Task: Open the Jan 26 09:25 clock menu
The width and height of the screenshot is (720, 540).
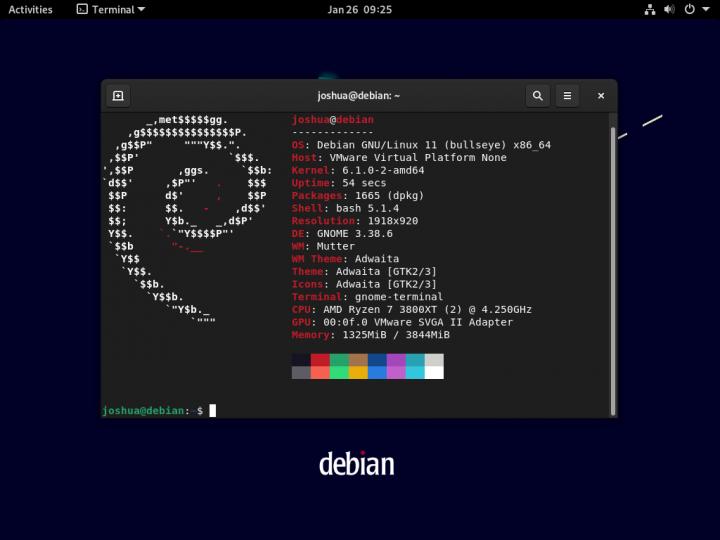Action: click(x=359, y=9)
